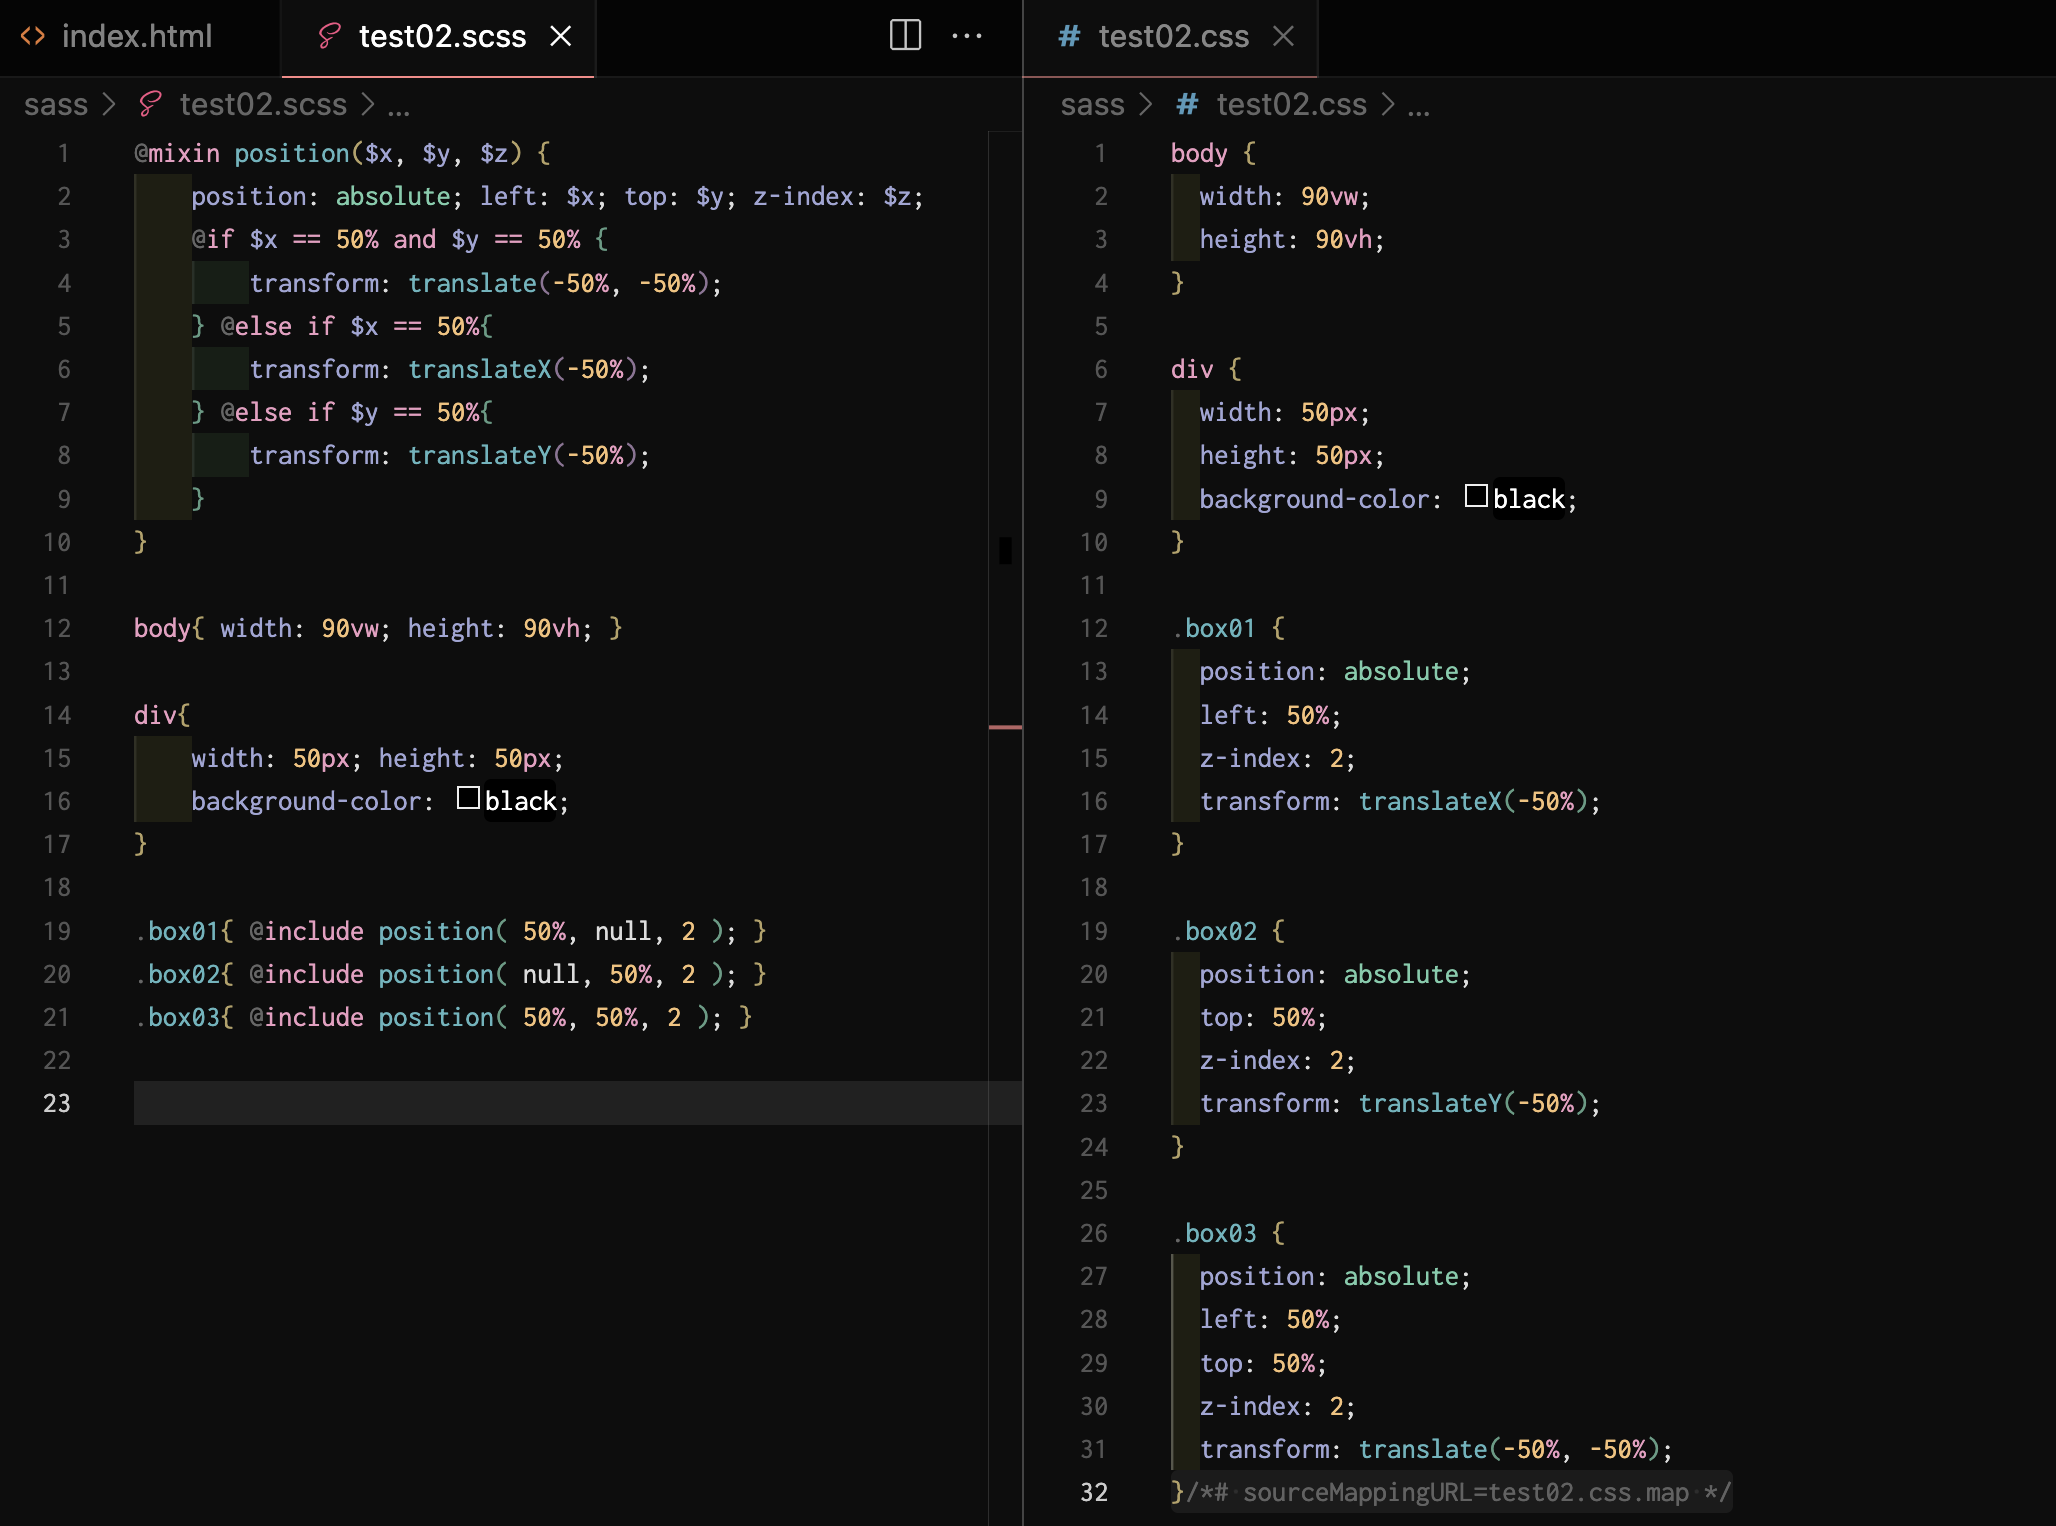Image resolution: width=2056 pixels, height=1526 pixels.
Task: Close the test02.css tab
Action: (1283, 36)
